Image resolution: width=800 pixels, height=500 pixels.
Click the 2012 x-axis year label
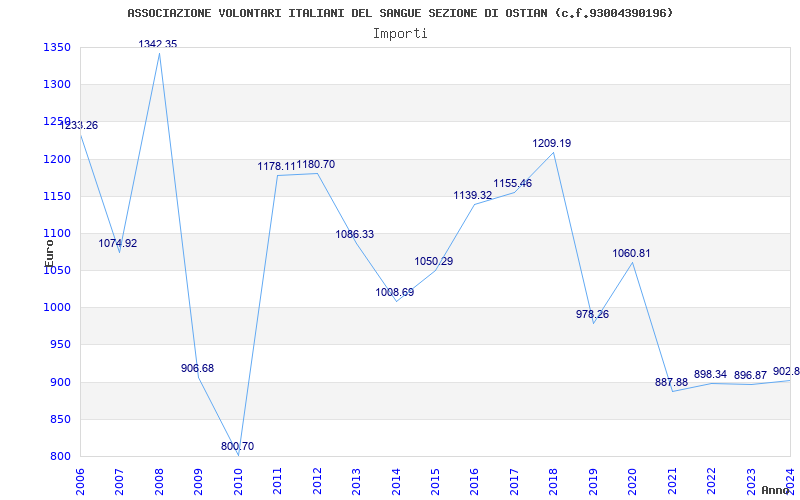pos(317,481)
